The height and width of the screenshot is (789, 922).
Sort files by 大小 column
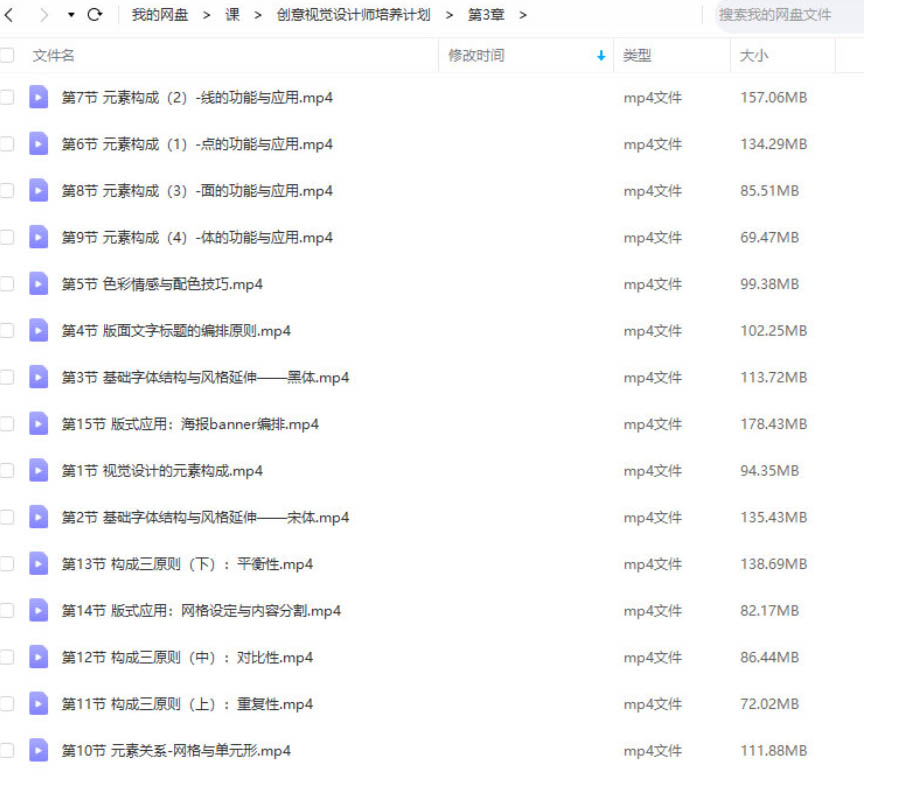754,55
